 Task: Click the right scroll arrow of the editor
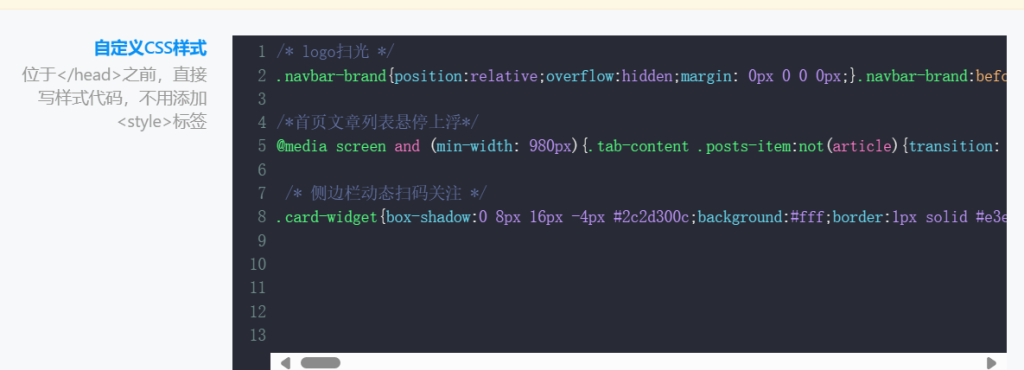pos(991,363)
